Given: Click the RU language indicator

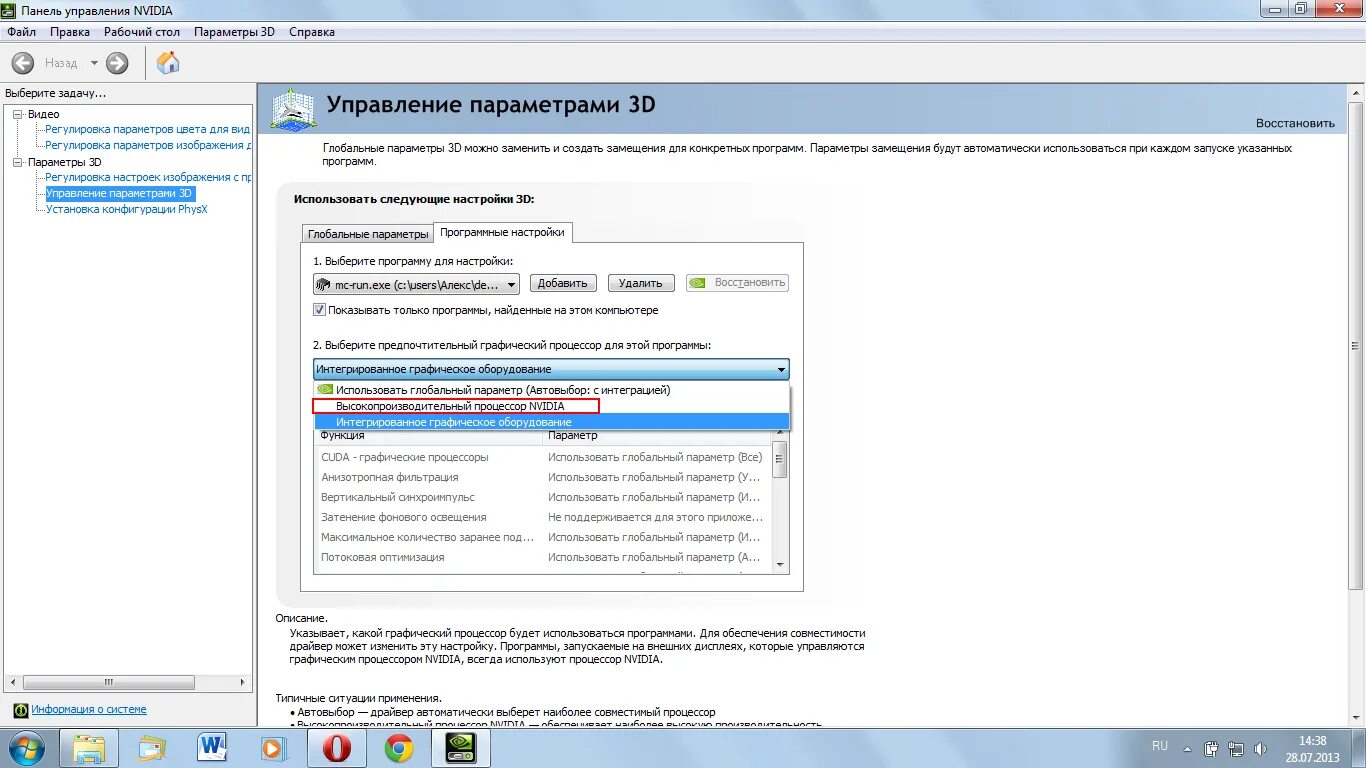Looking at the screenshot, I should tap(1160, 746).
